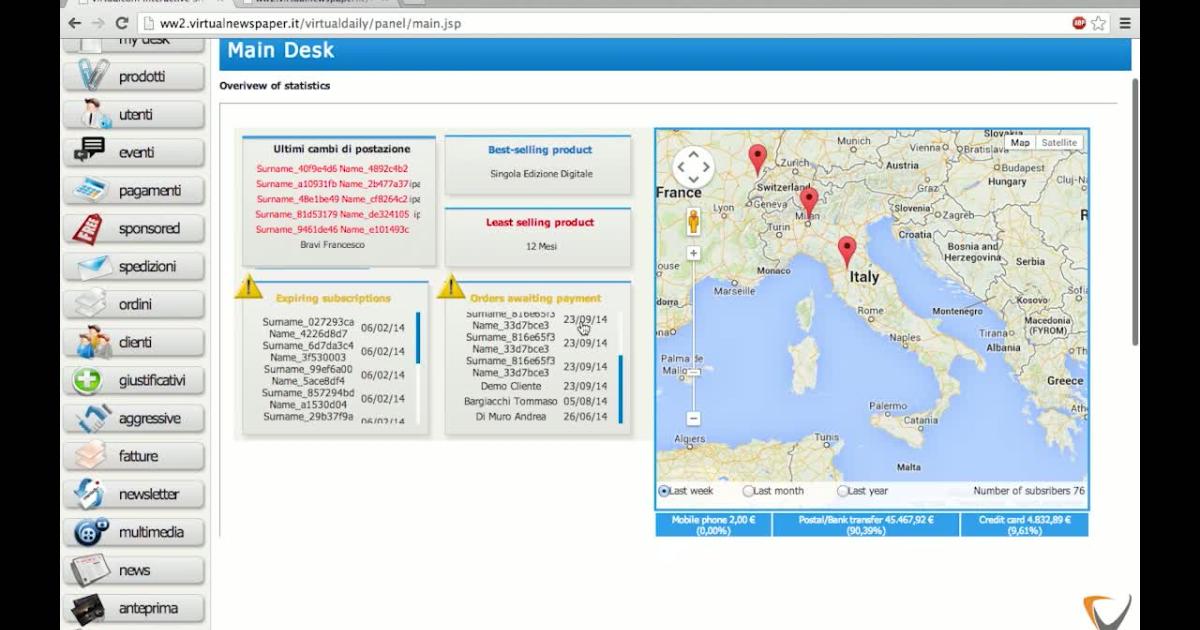Screen dimensions: 1200x630
Task: Open the newsletter menu item
Action: [148, 494]
